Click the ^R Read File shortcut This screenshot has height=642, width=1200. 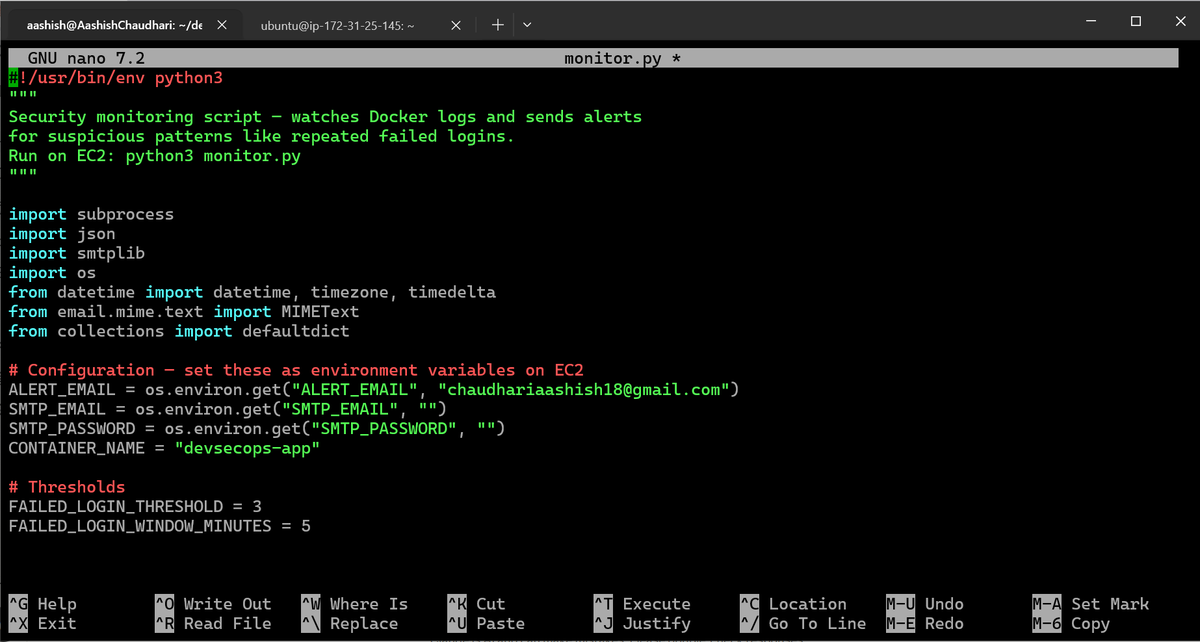[x=213, y=623]
